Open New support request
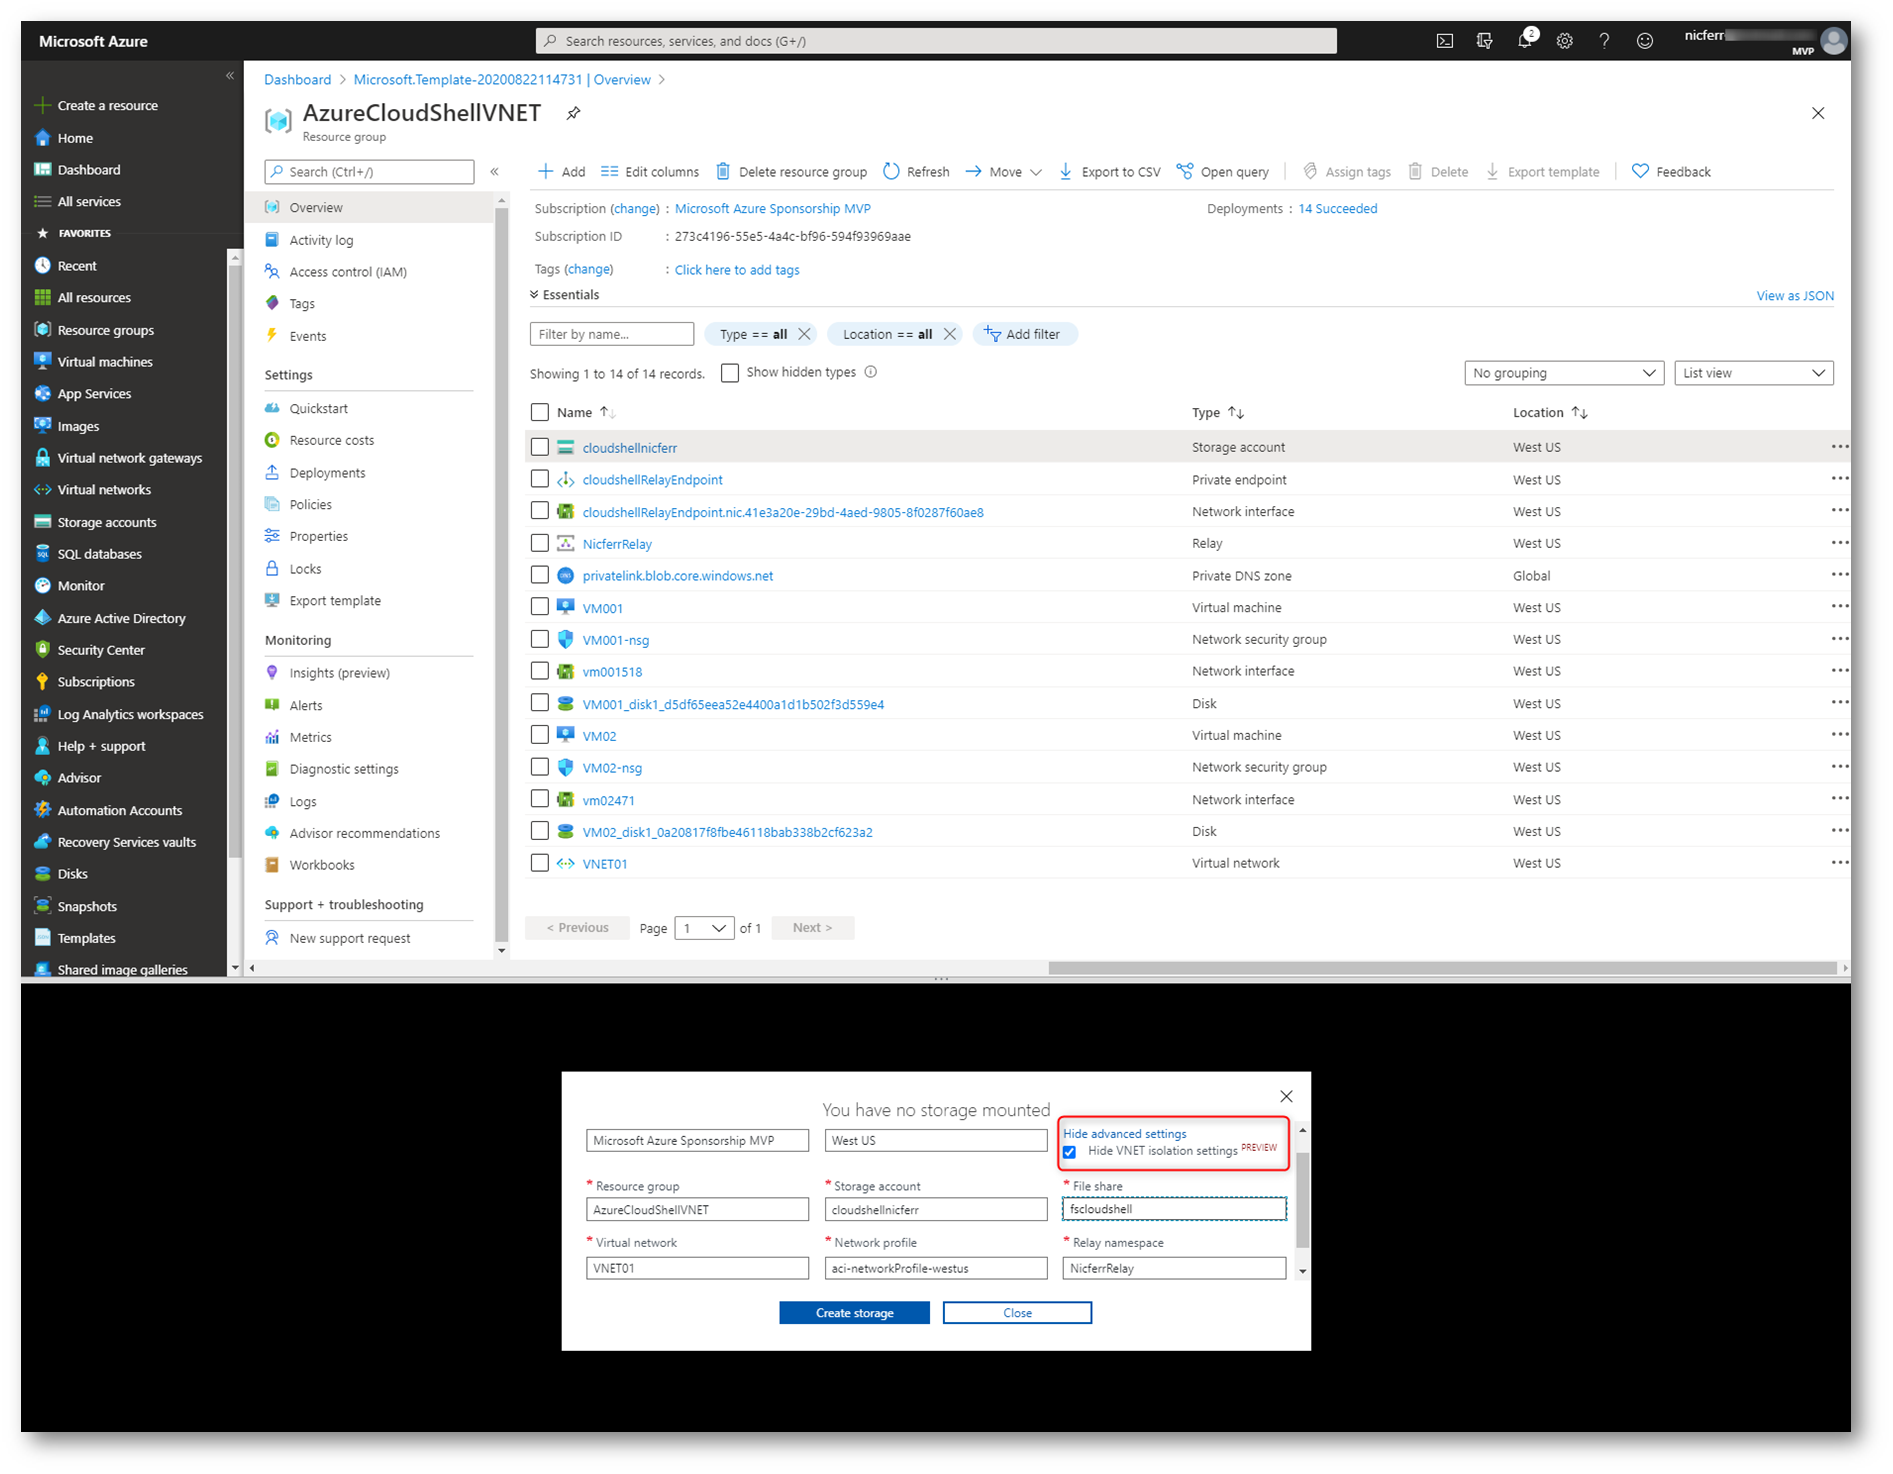 coord(350,938)
